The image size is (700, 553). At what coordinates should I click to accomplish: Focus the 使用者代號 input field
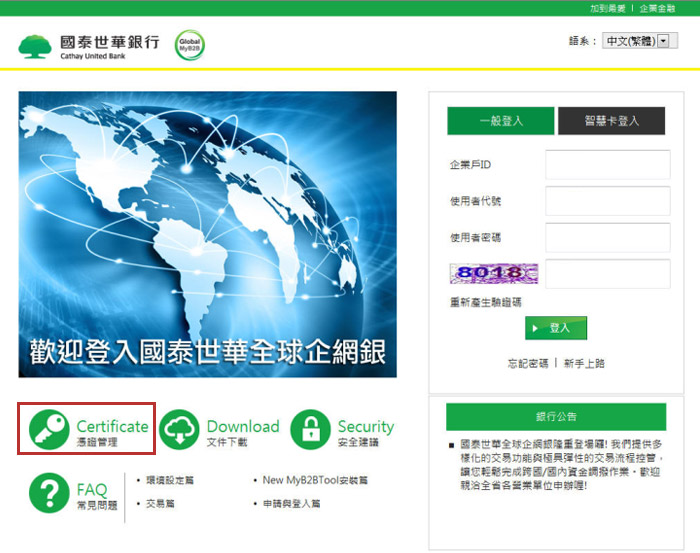click(608, 201)
